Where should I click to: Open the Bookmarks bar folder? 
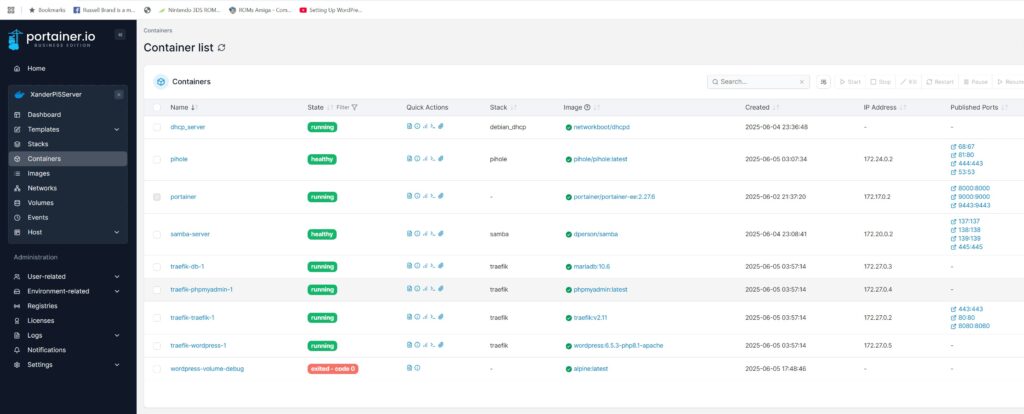pos(46,10)
